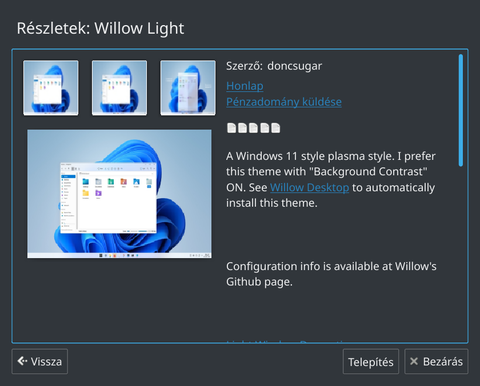Click the vertical scrollbar handle
The width and height of the screenshot is (480, 386).
point(461,110)
